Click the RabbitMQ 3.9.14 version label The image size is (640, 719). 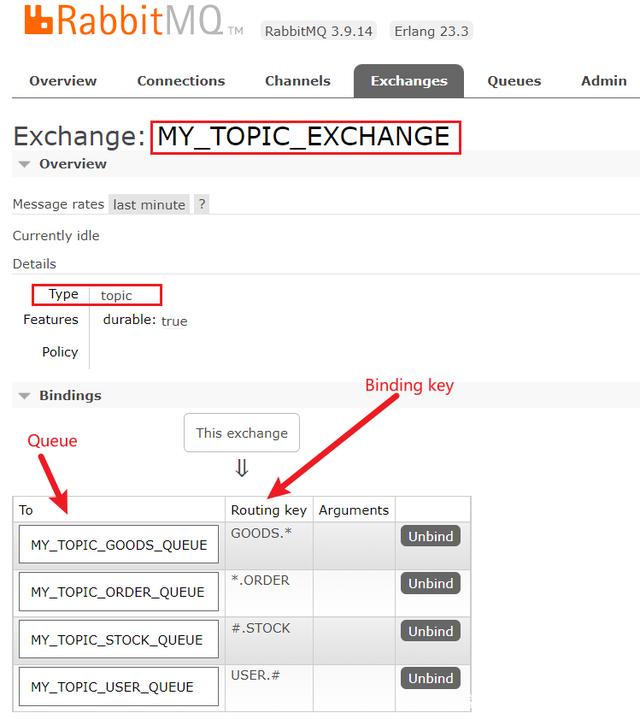pos(319,31)
